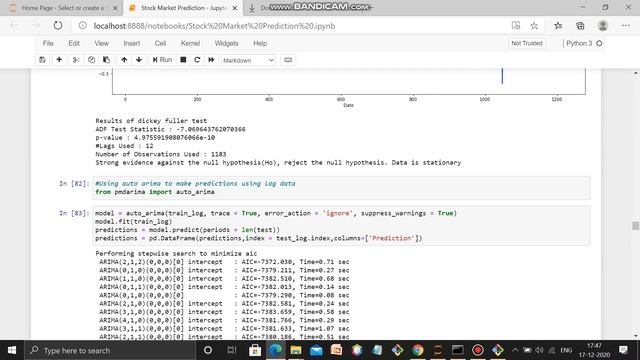Open the Edit menu
Viewport: 640px width, 360px height.
pyautogui.click(x=74, y=43)
